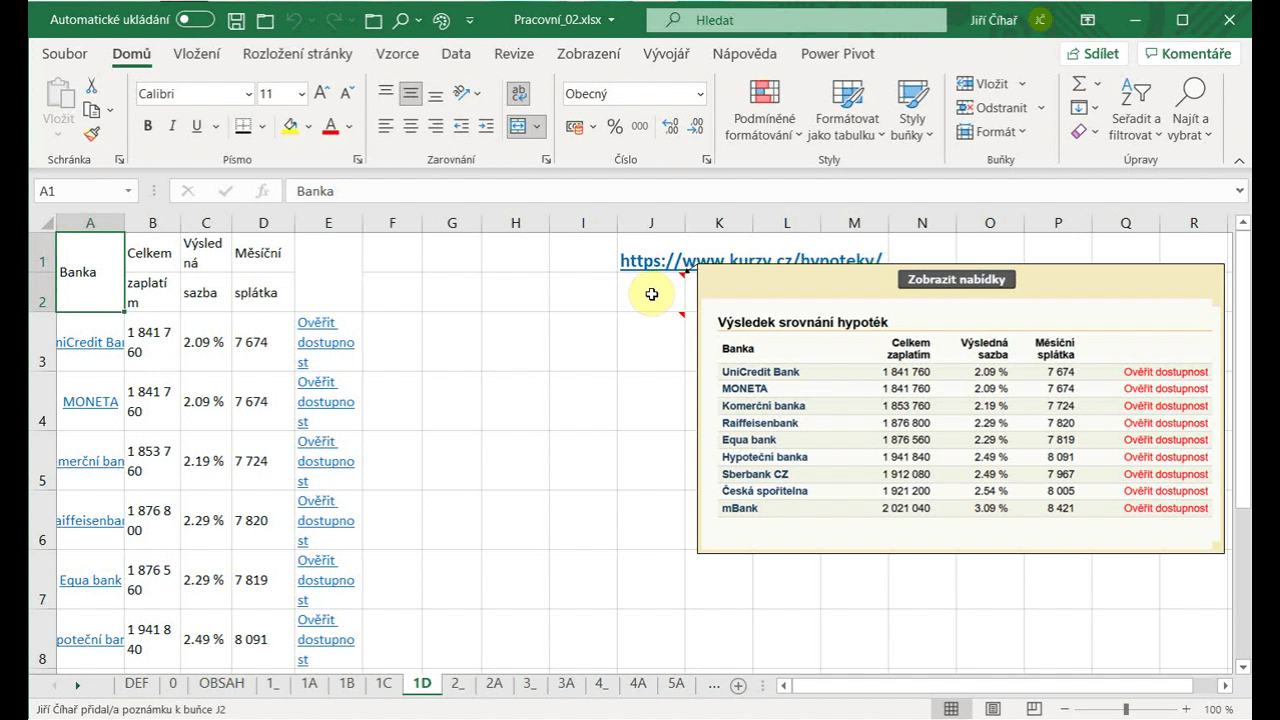The image size is (1280, 720).
Task: Click the Komentáře button
Action: click(1189, 54)
